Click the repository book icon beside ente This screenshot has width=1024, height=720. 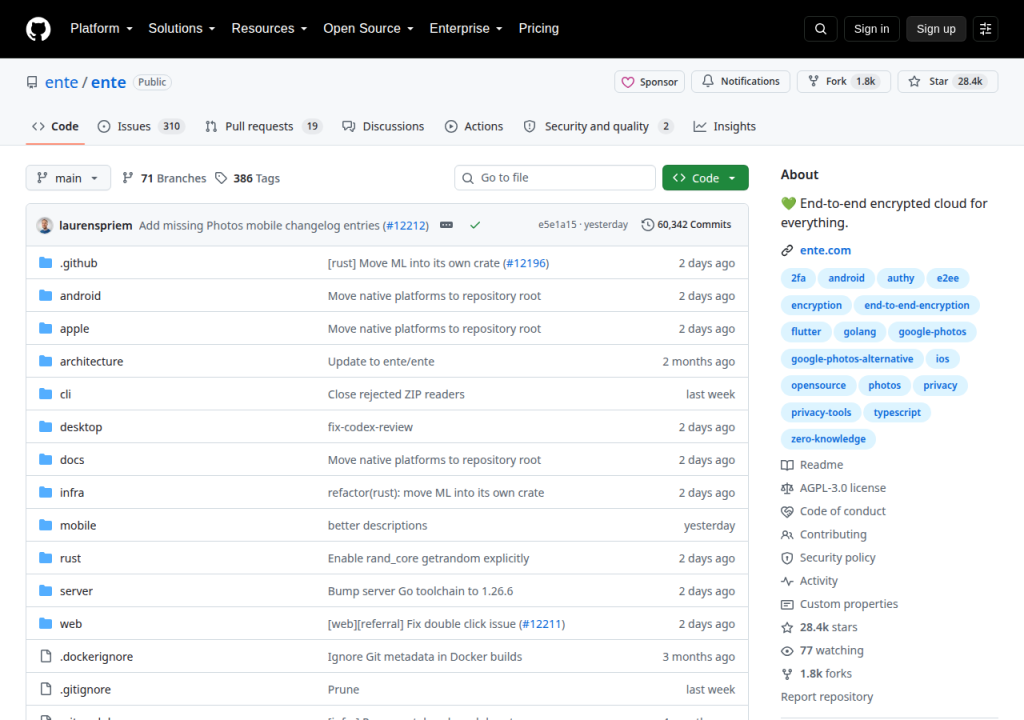[x=32, y=82]
